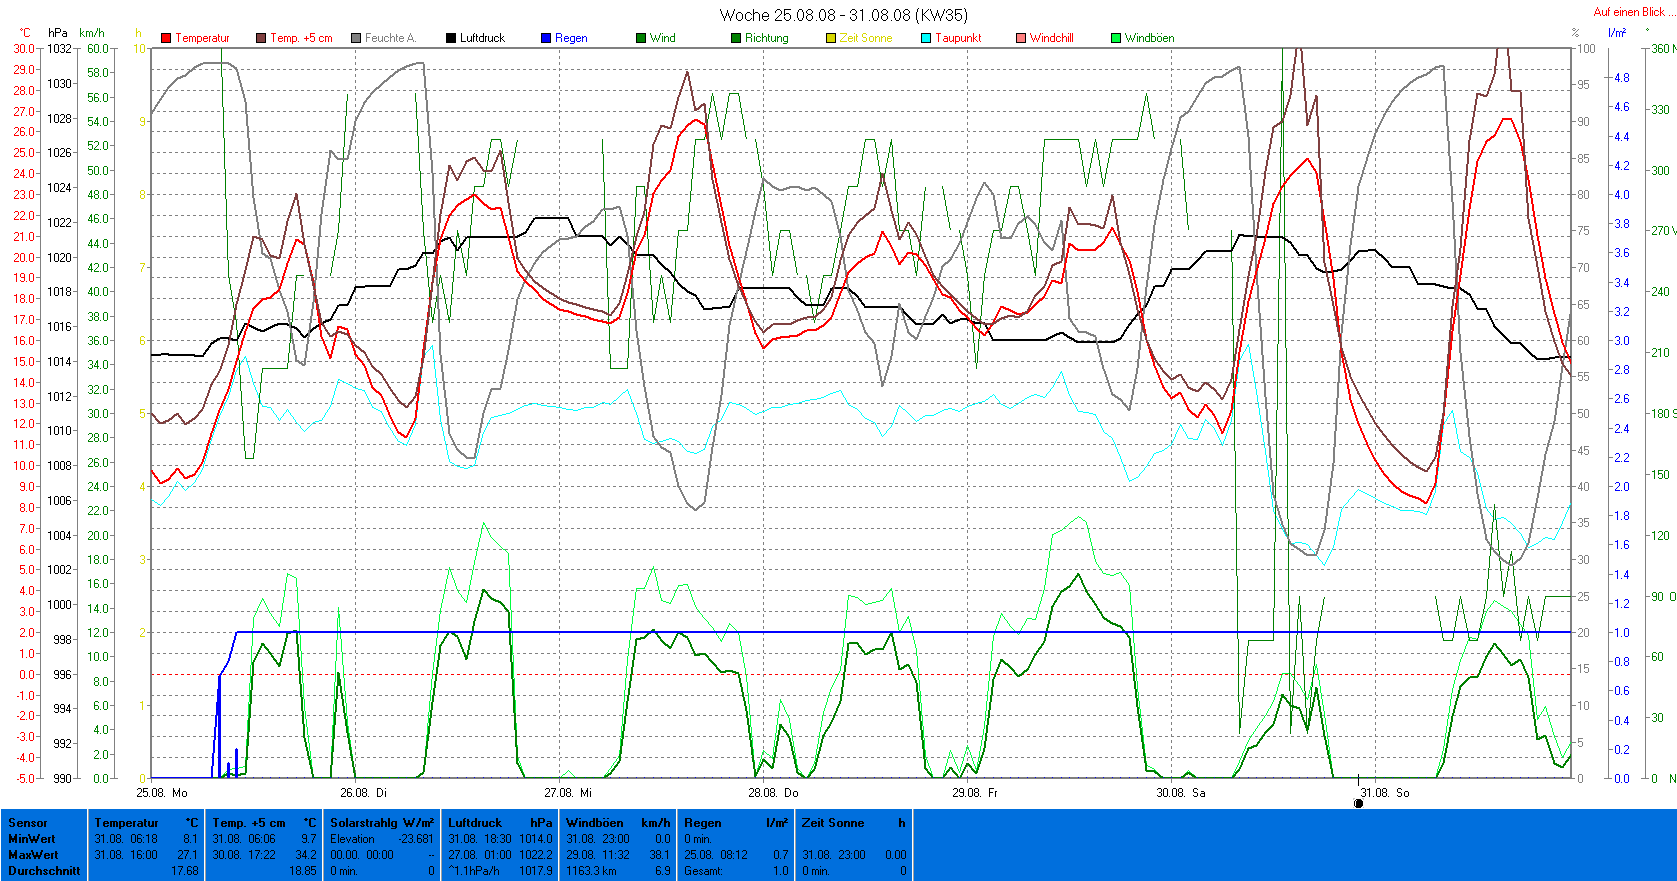This screenshot has width=1677, height=881.
Task: Click the Windböen km/h column header
Action: (618, 823)
